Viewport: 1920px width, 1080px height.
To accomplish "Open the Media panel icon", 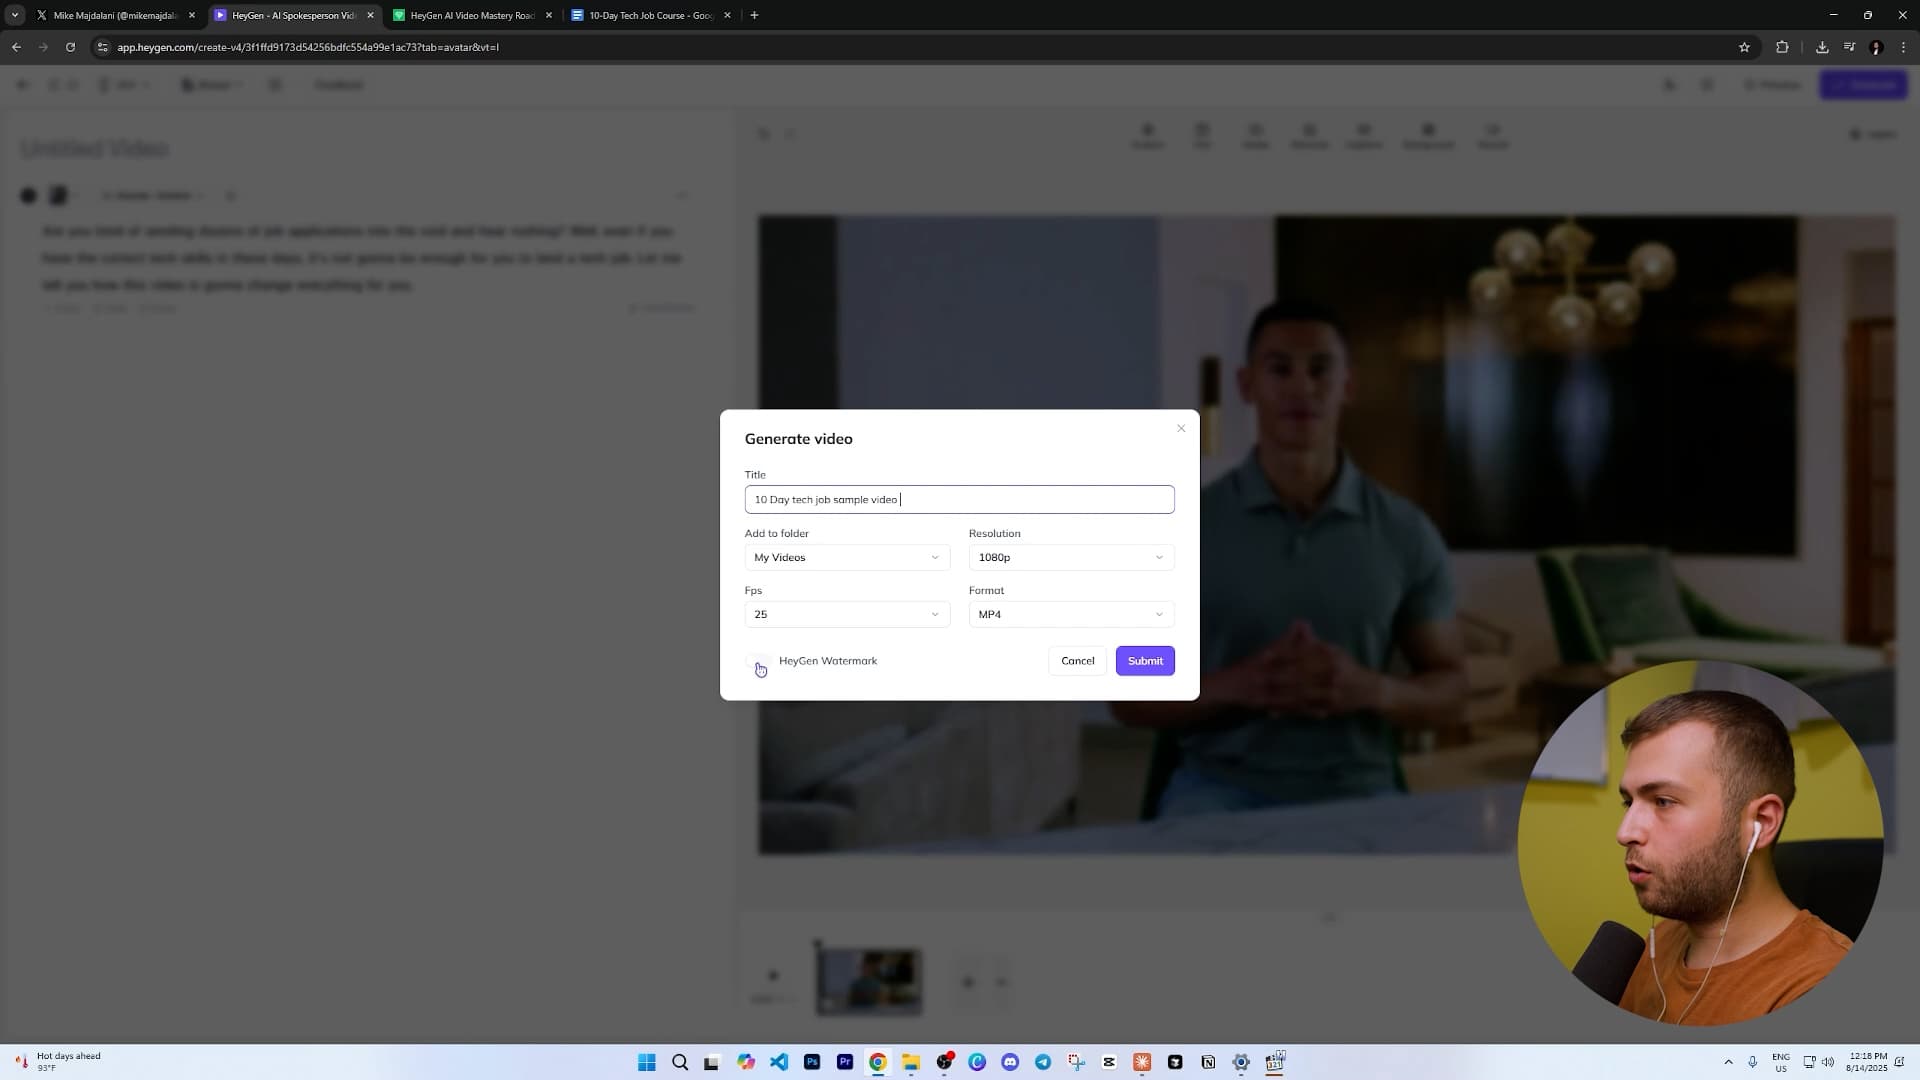I will click(x=1255, y=135).
